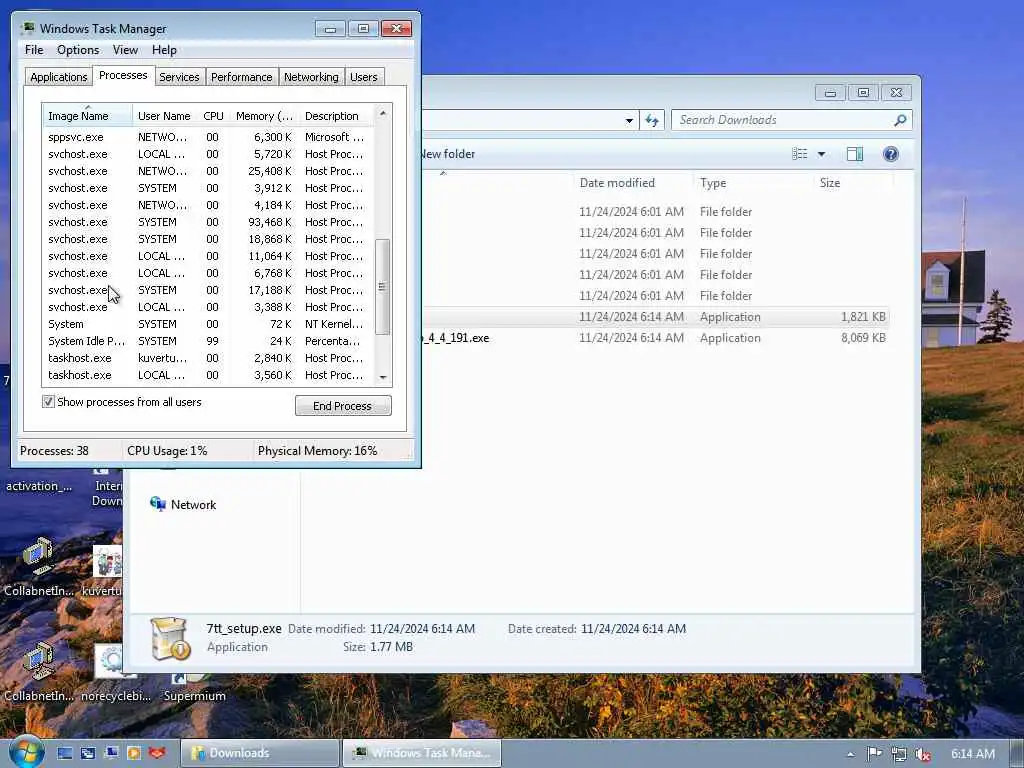
Task: Click the 7tt_setup.exe installer icon in details pane
Action: click(x=170, y=638)
